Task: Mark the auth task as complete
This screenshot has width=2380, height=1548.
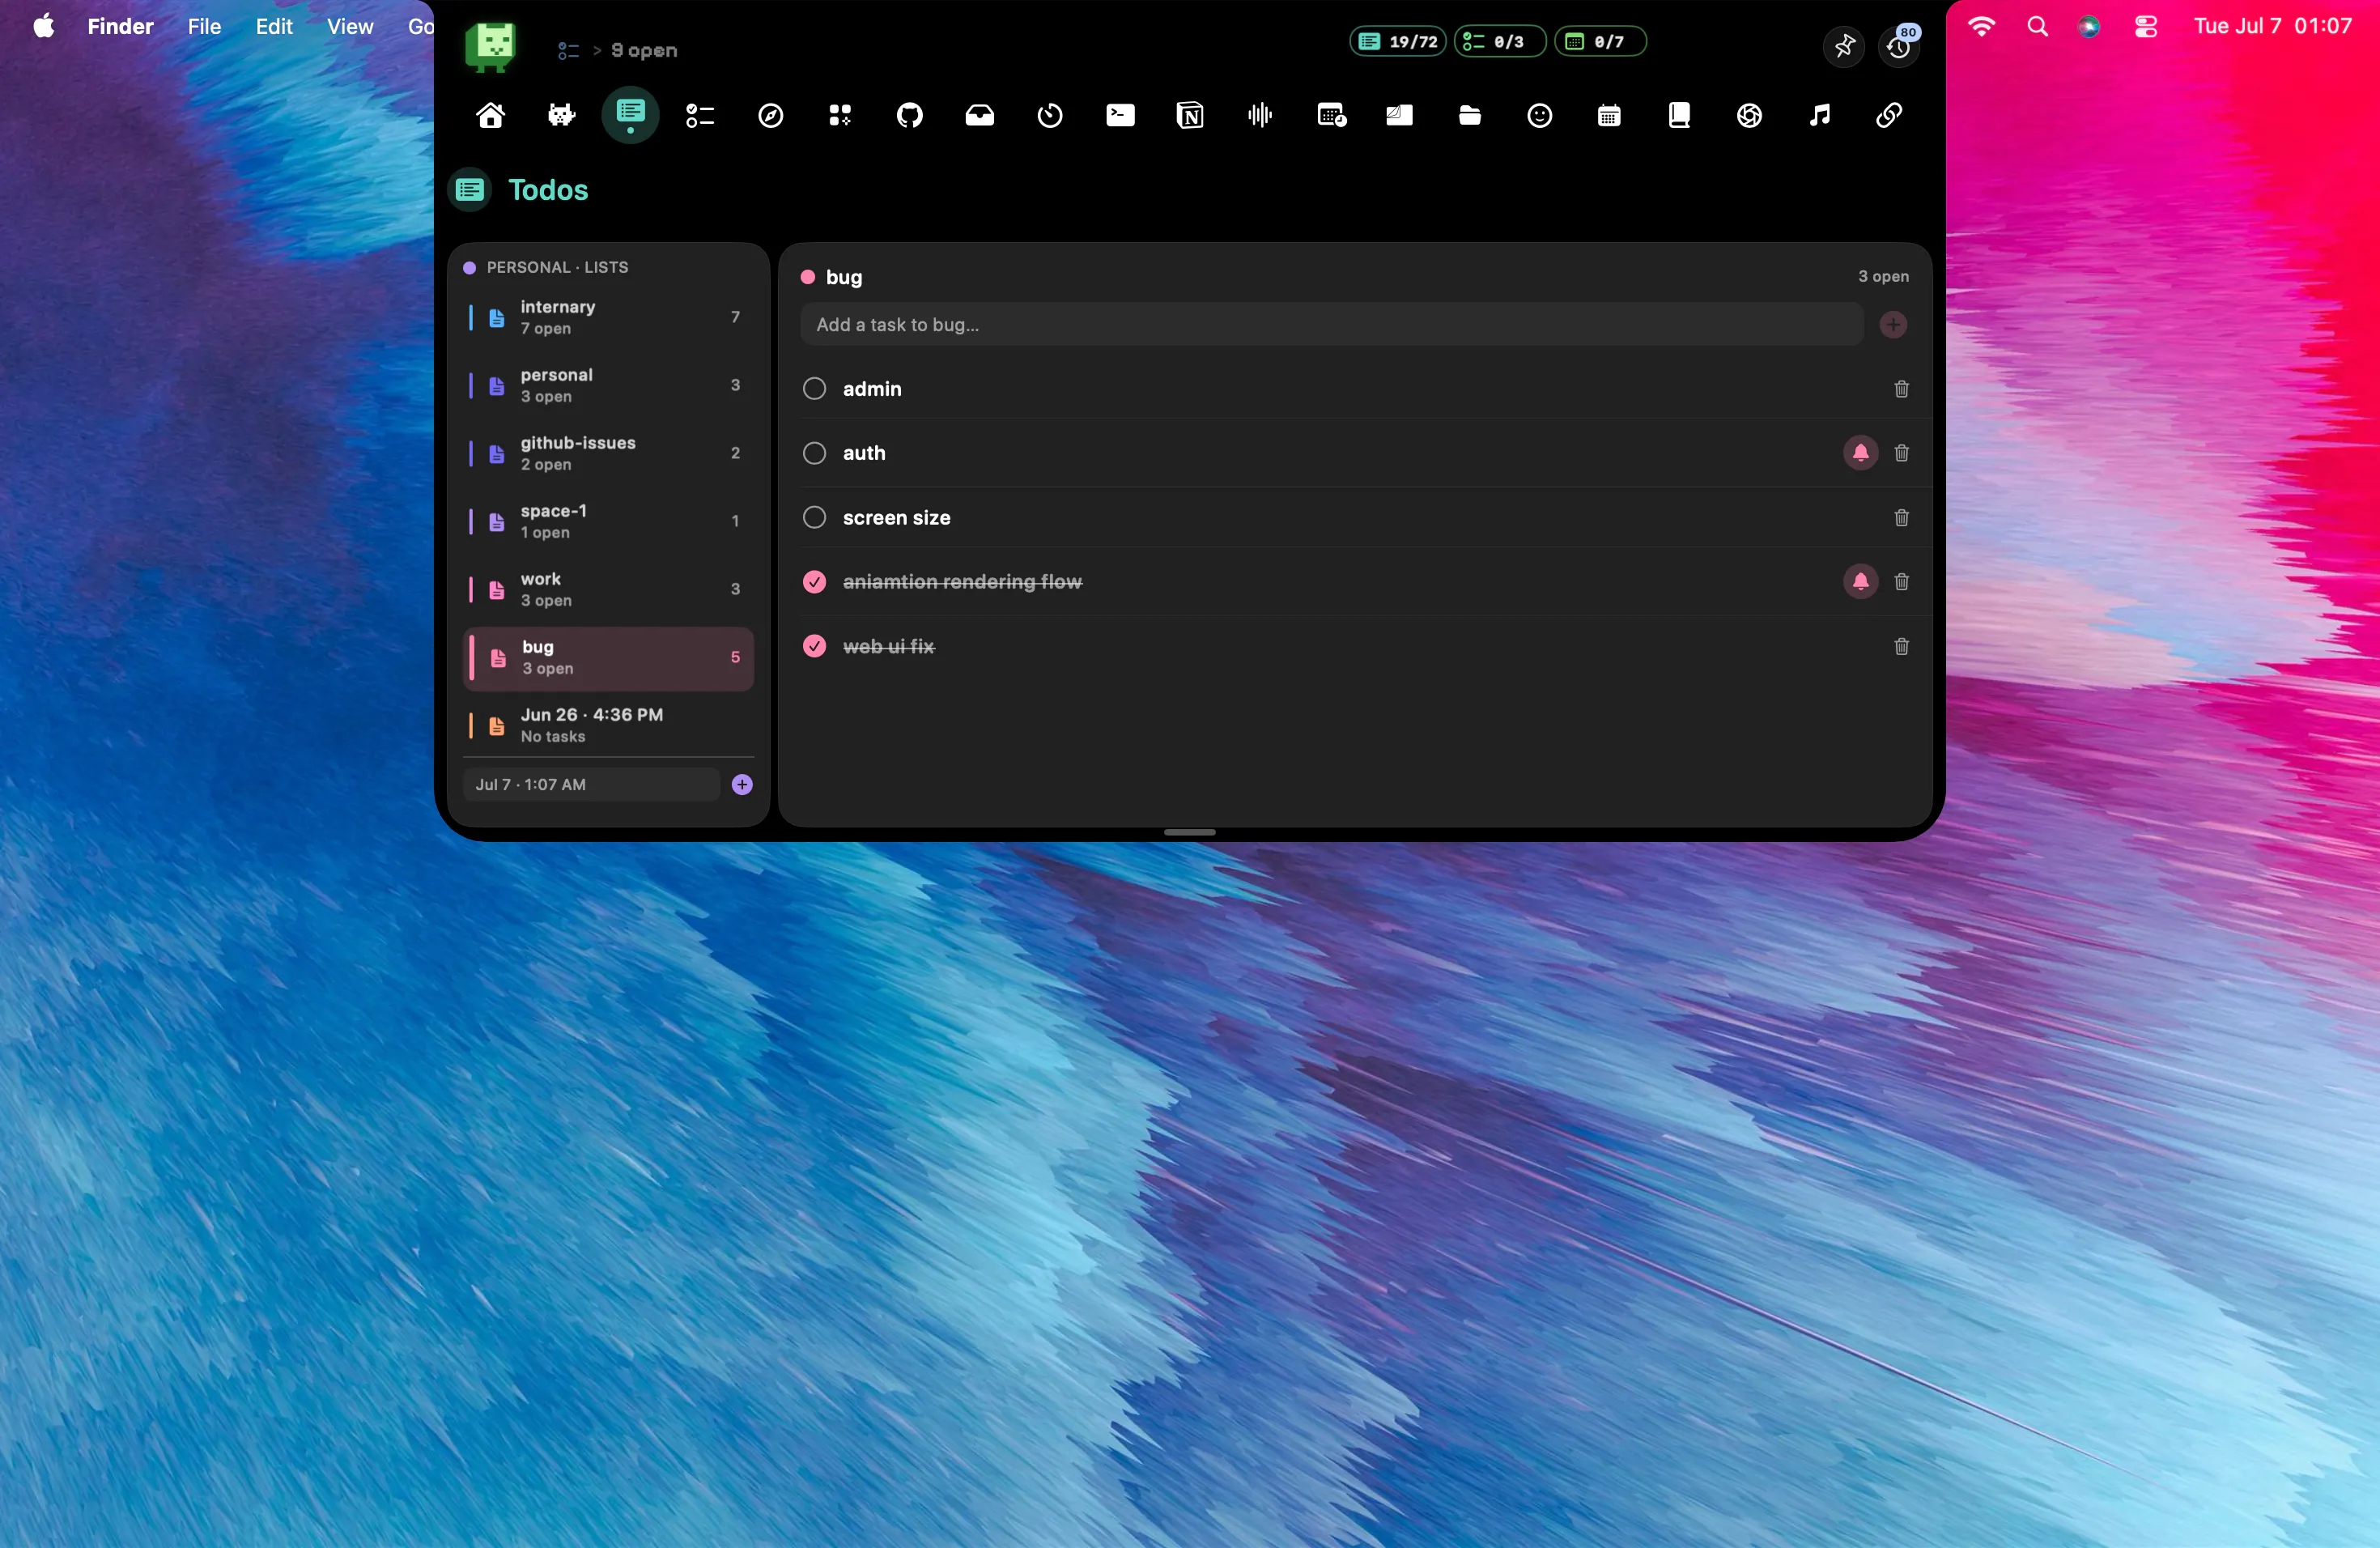Action: 814,453
